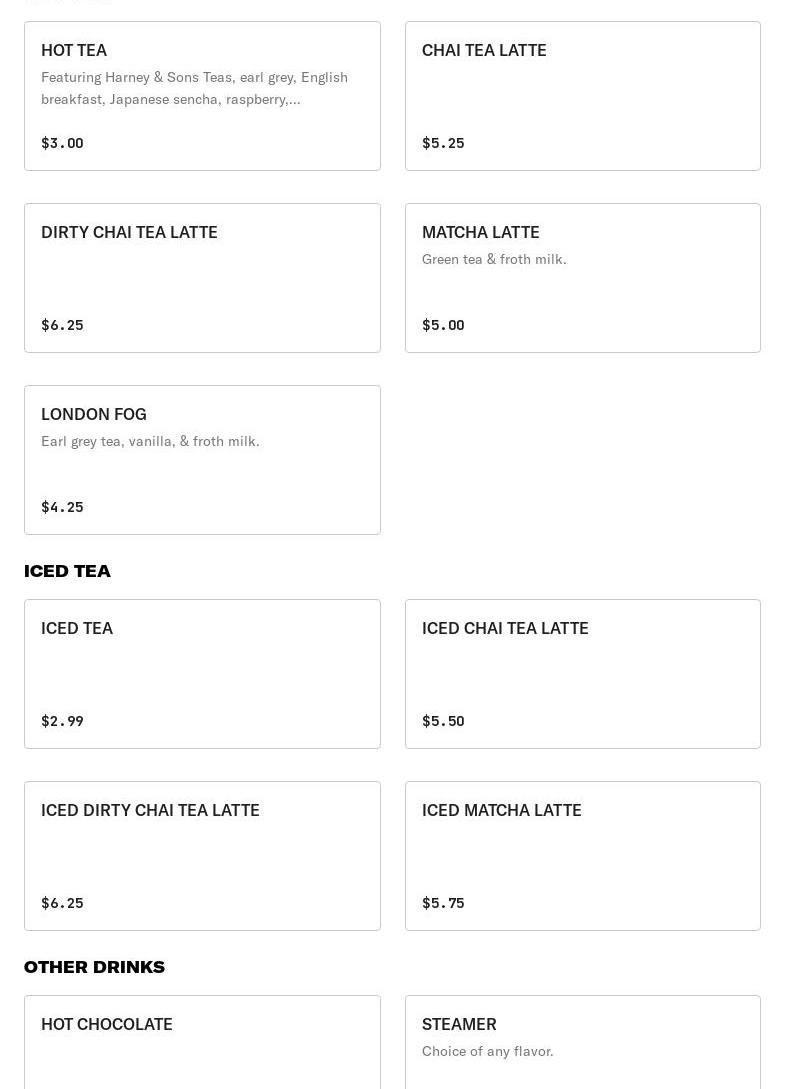This screenshot has width=785, height=1089.
Task: Click the $4.25 London Fog price
Action: tap(62, 507)
